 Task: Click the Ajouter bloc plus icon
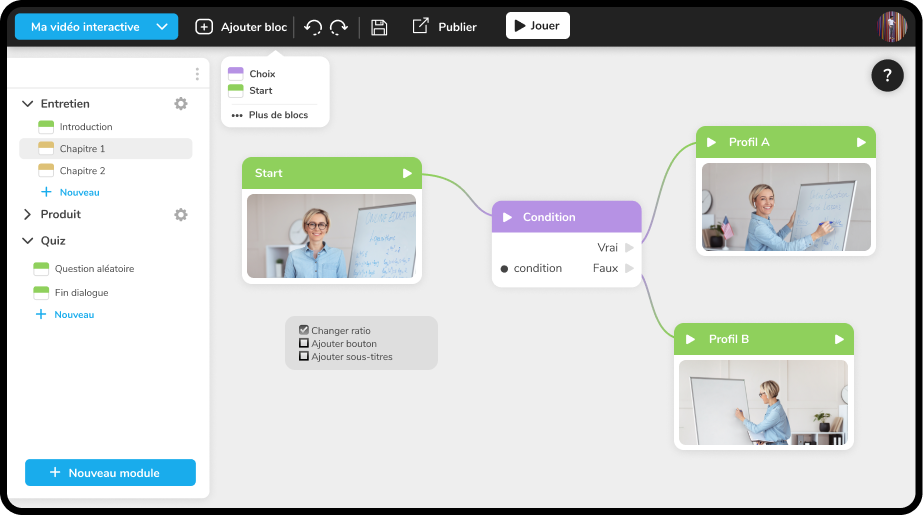point(204,26)
